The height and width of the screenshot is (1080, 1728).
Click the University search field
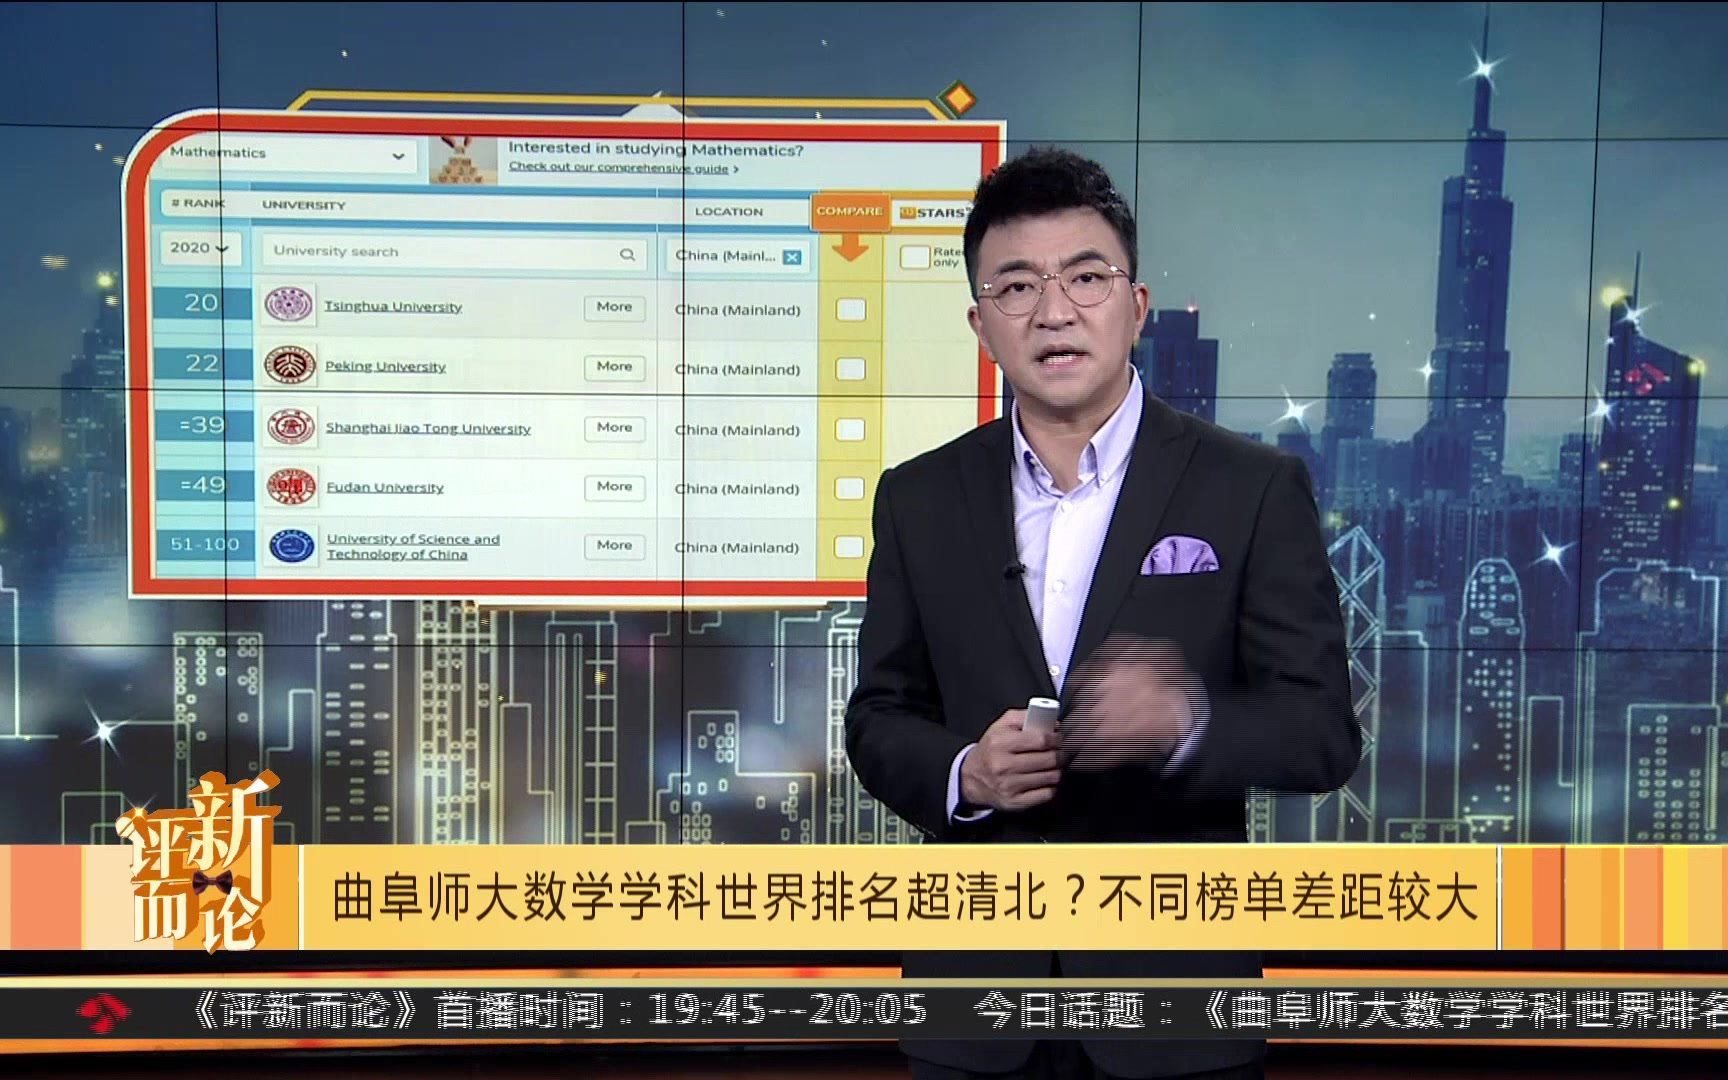[x=455, y=252]
